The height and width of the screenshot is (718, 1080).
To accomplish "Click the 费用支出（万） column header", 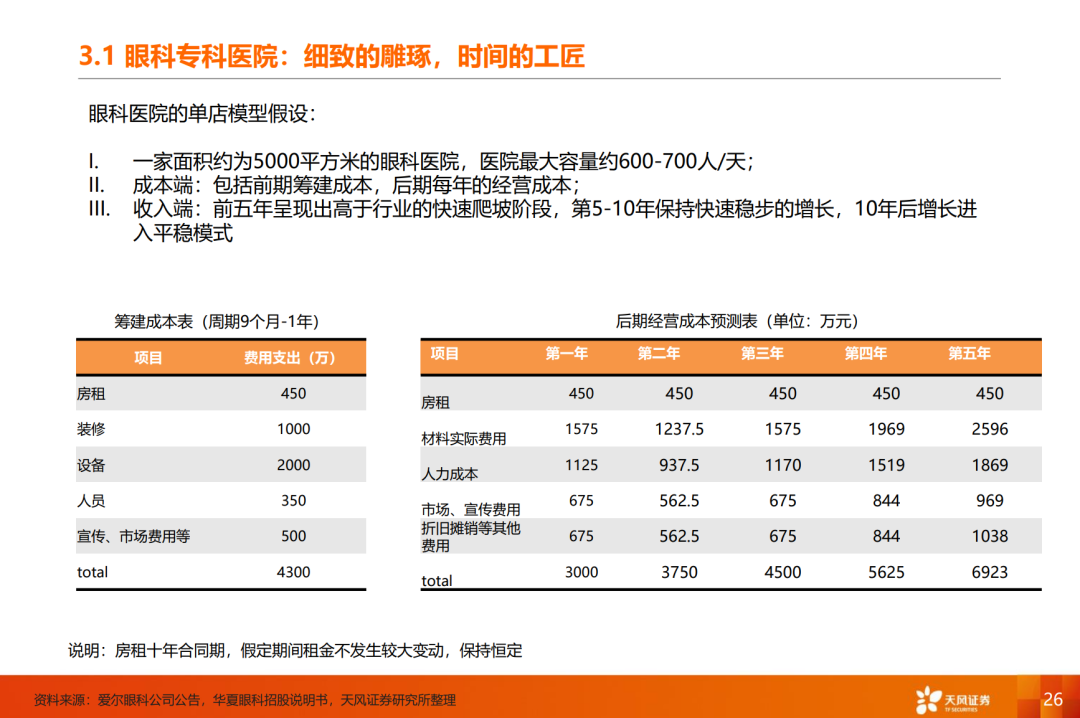I will click(289, 358).
